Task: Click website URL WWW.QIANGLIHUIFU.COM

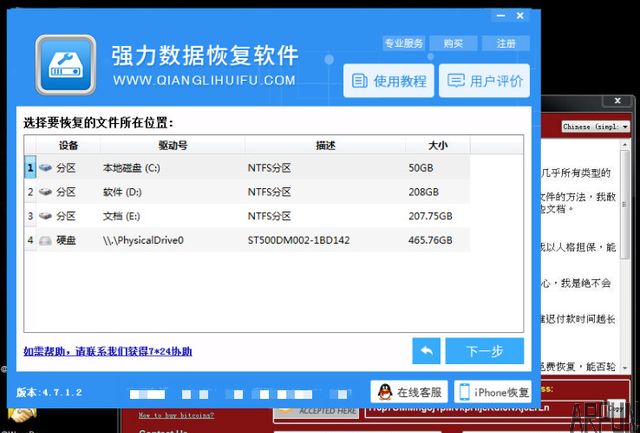Action: coord(204,80)
